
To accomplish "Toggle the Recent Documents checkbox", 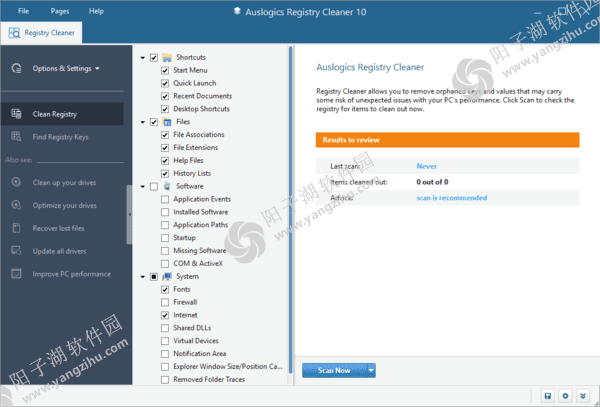I will click(165, 96).
